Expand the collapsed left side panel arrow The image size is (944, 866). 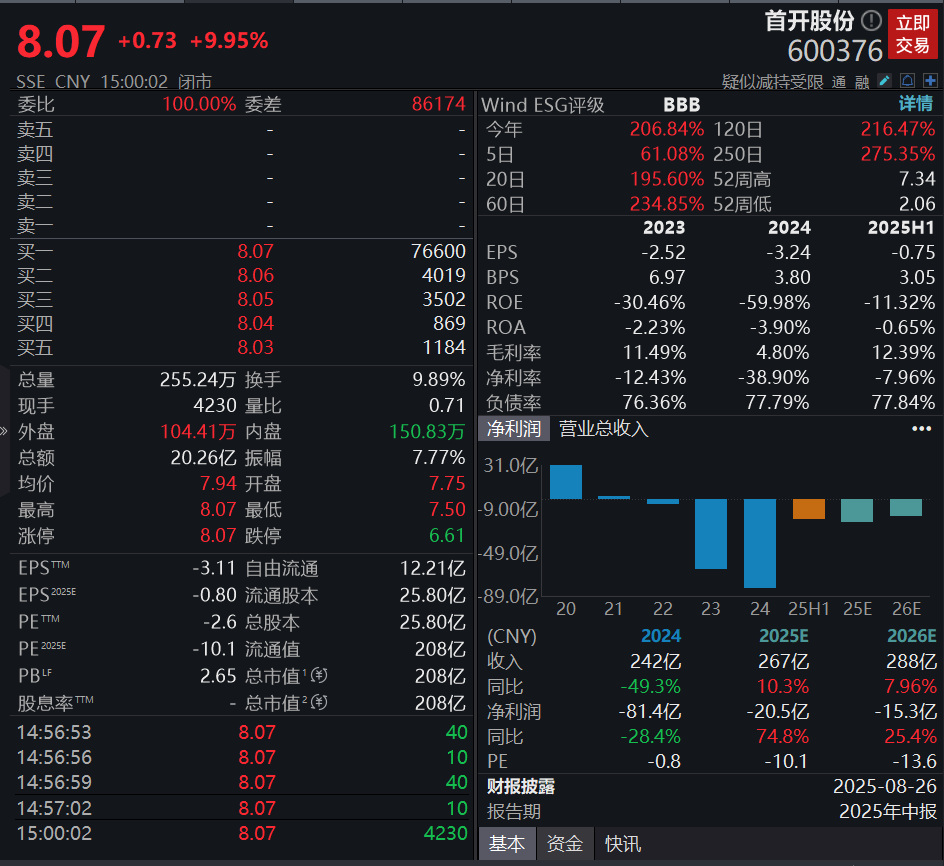(4, 433)
